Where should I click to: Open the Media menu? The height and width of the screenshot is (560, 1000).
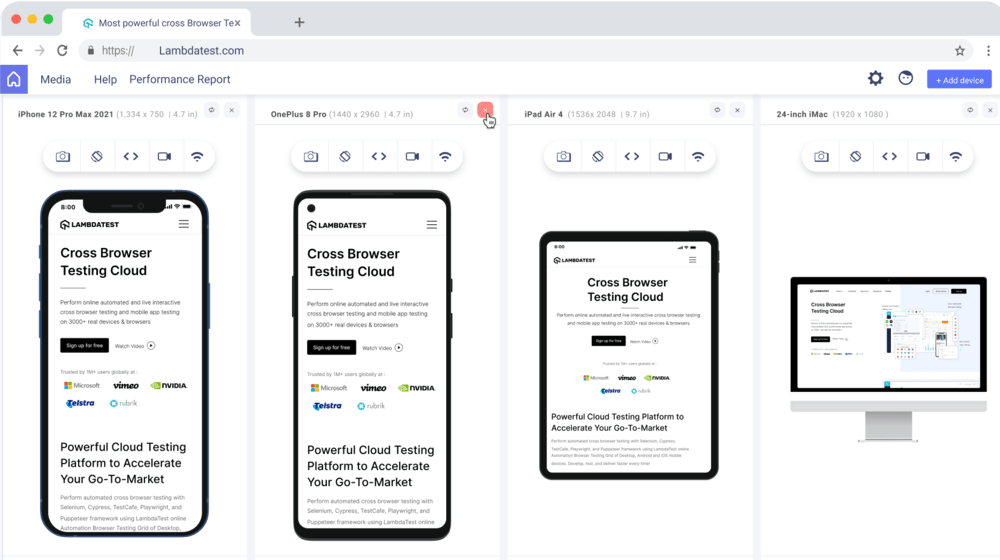55,79
